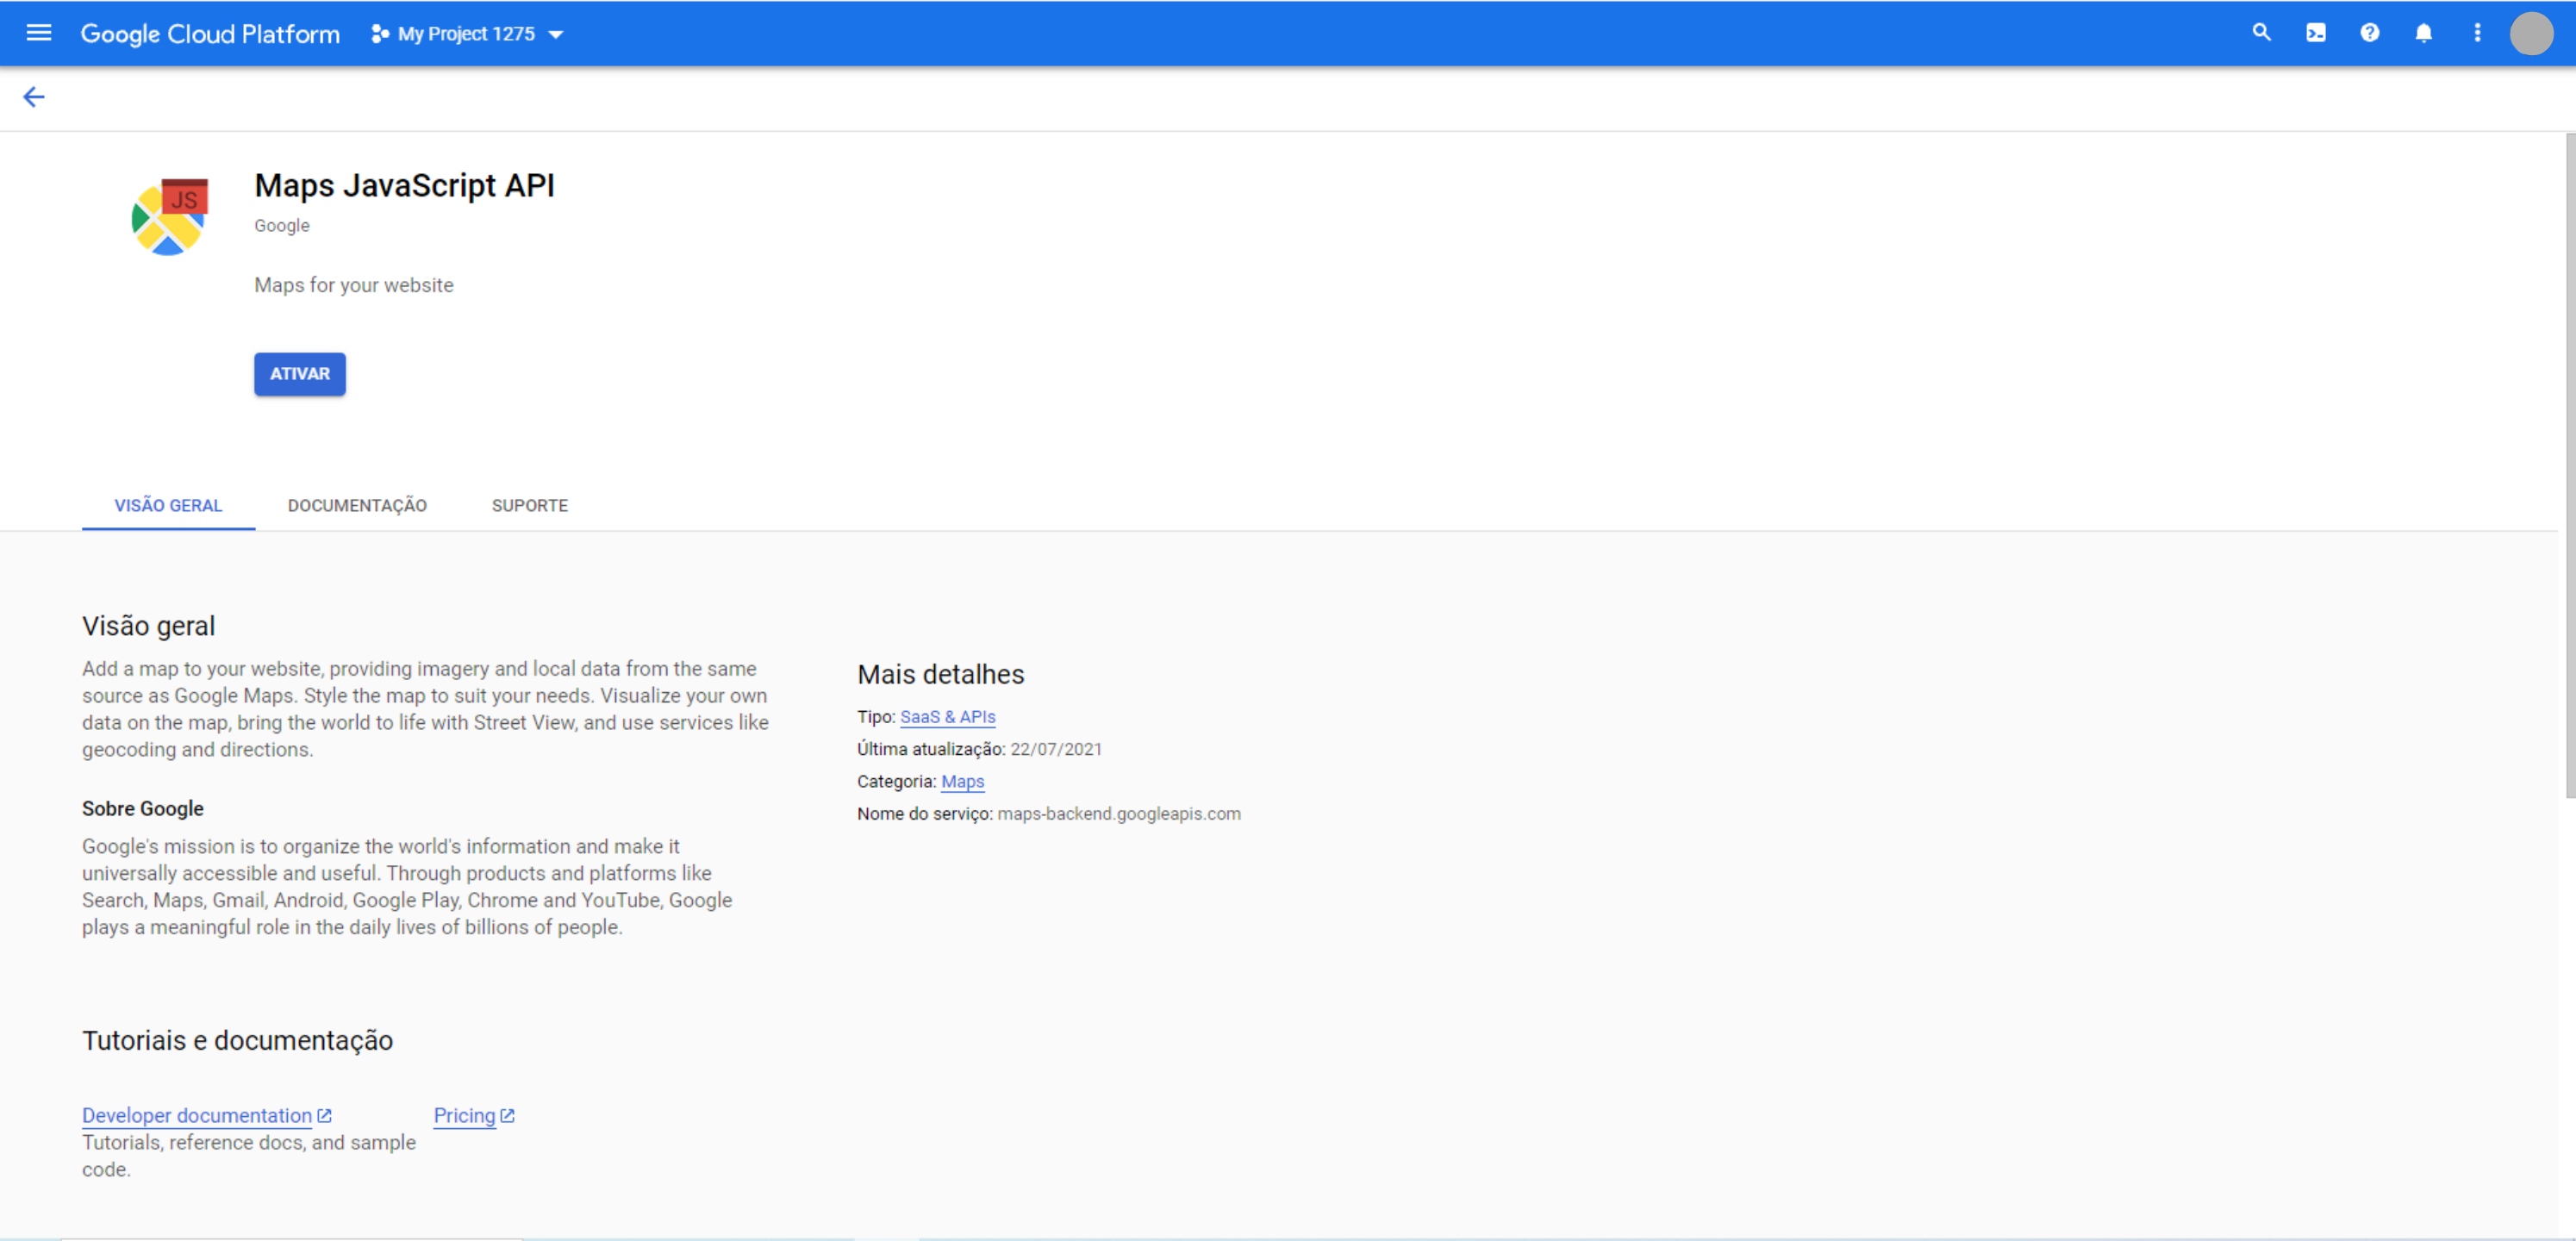Open the hamburger navigation menu
Image resolution: width=2576 pixels, height=1241 pixels.
tap(38, 33)
